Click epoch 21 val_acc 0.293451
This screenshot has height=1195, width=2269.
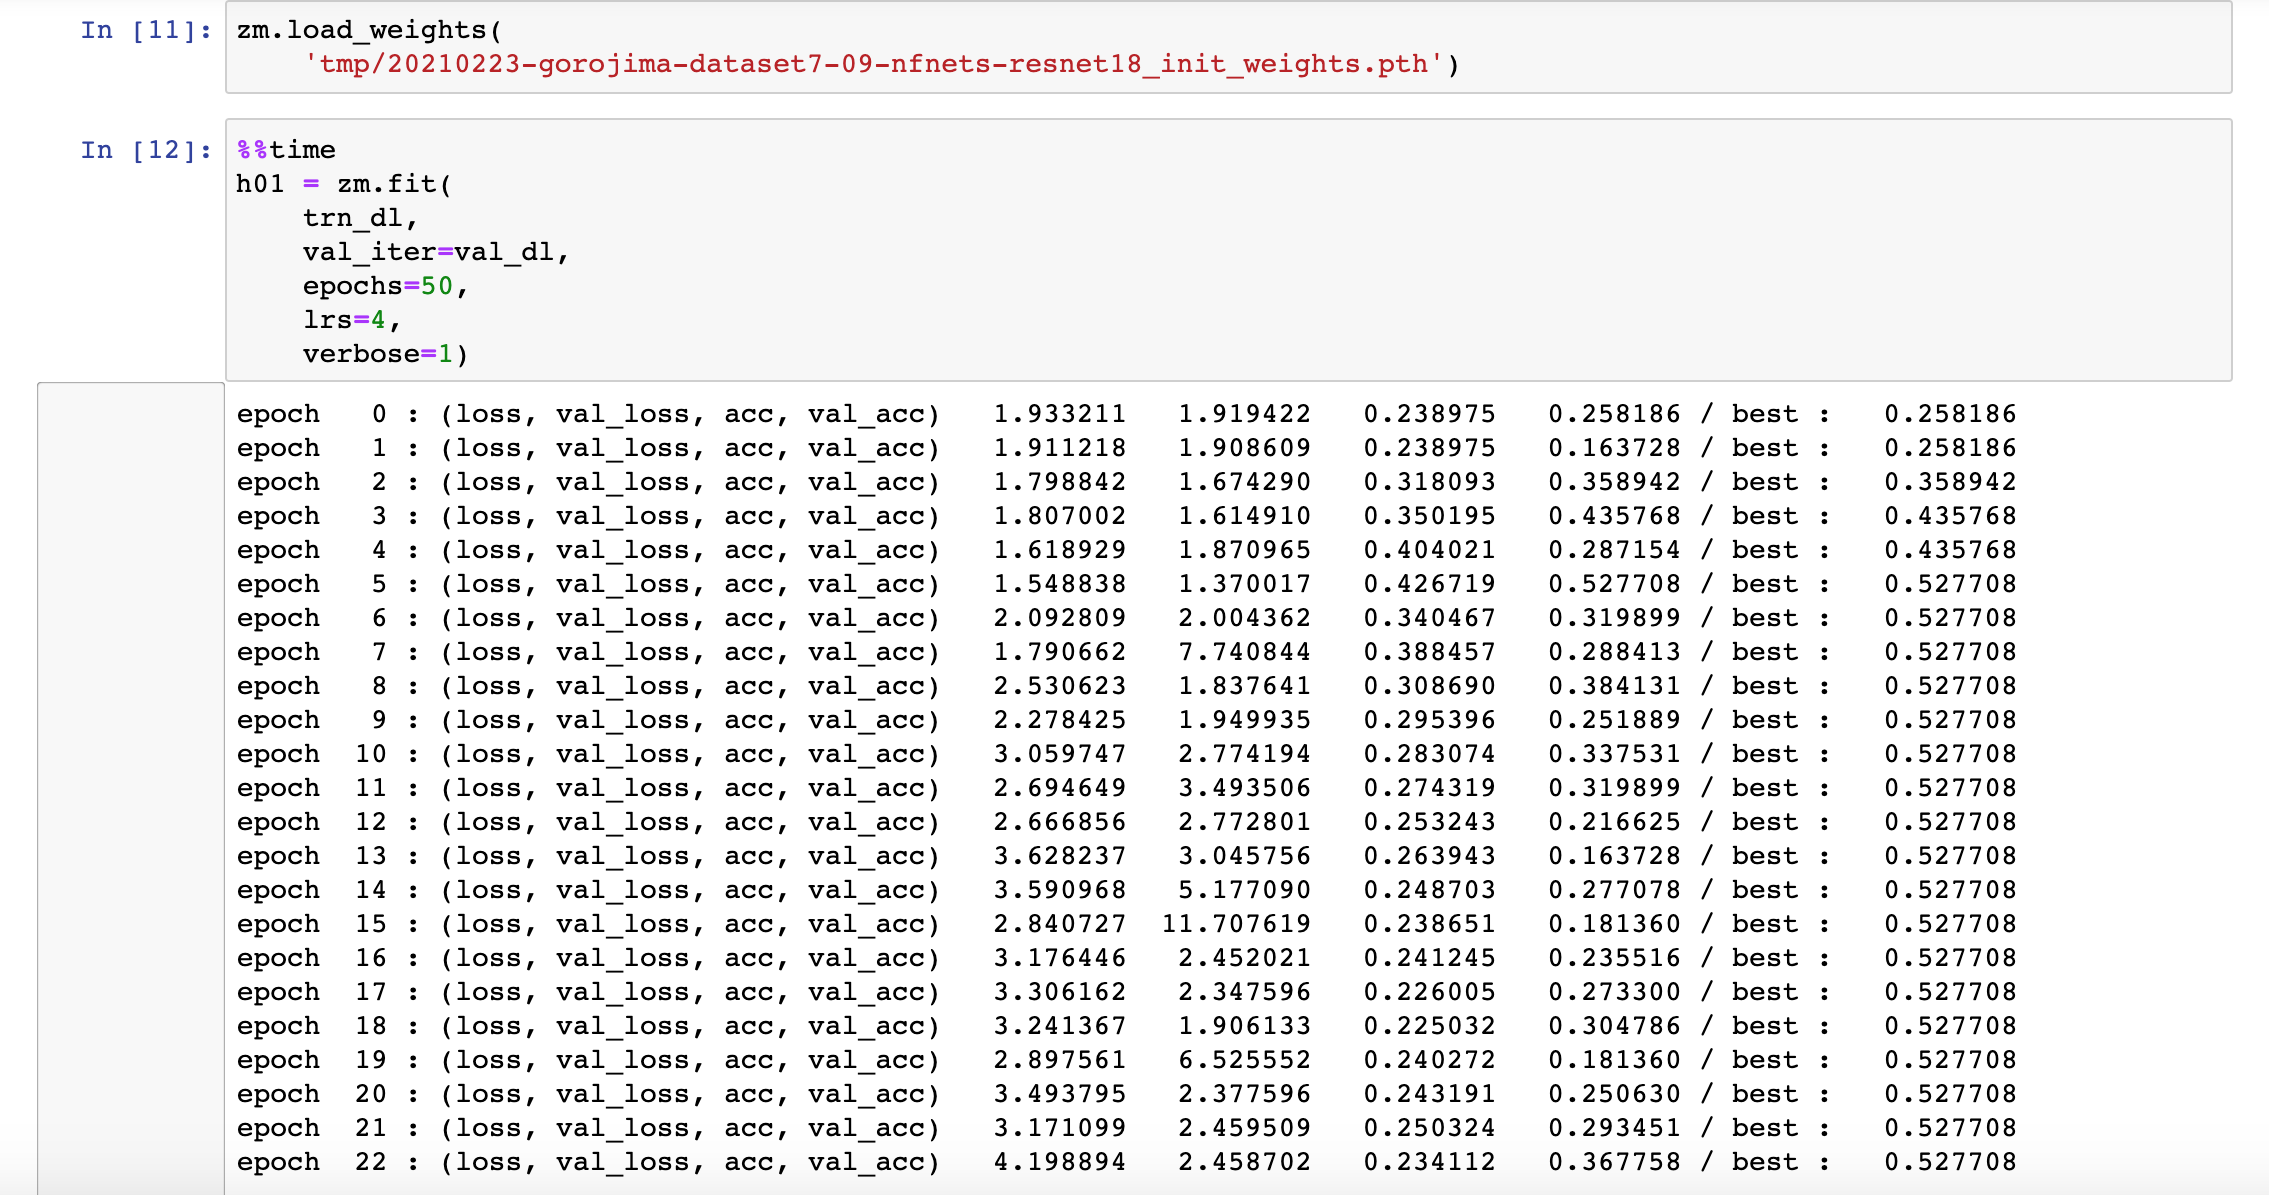(1615, 1128)
